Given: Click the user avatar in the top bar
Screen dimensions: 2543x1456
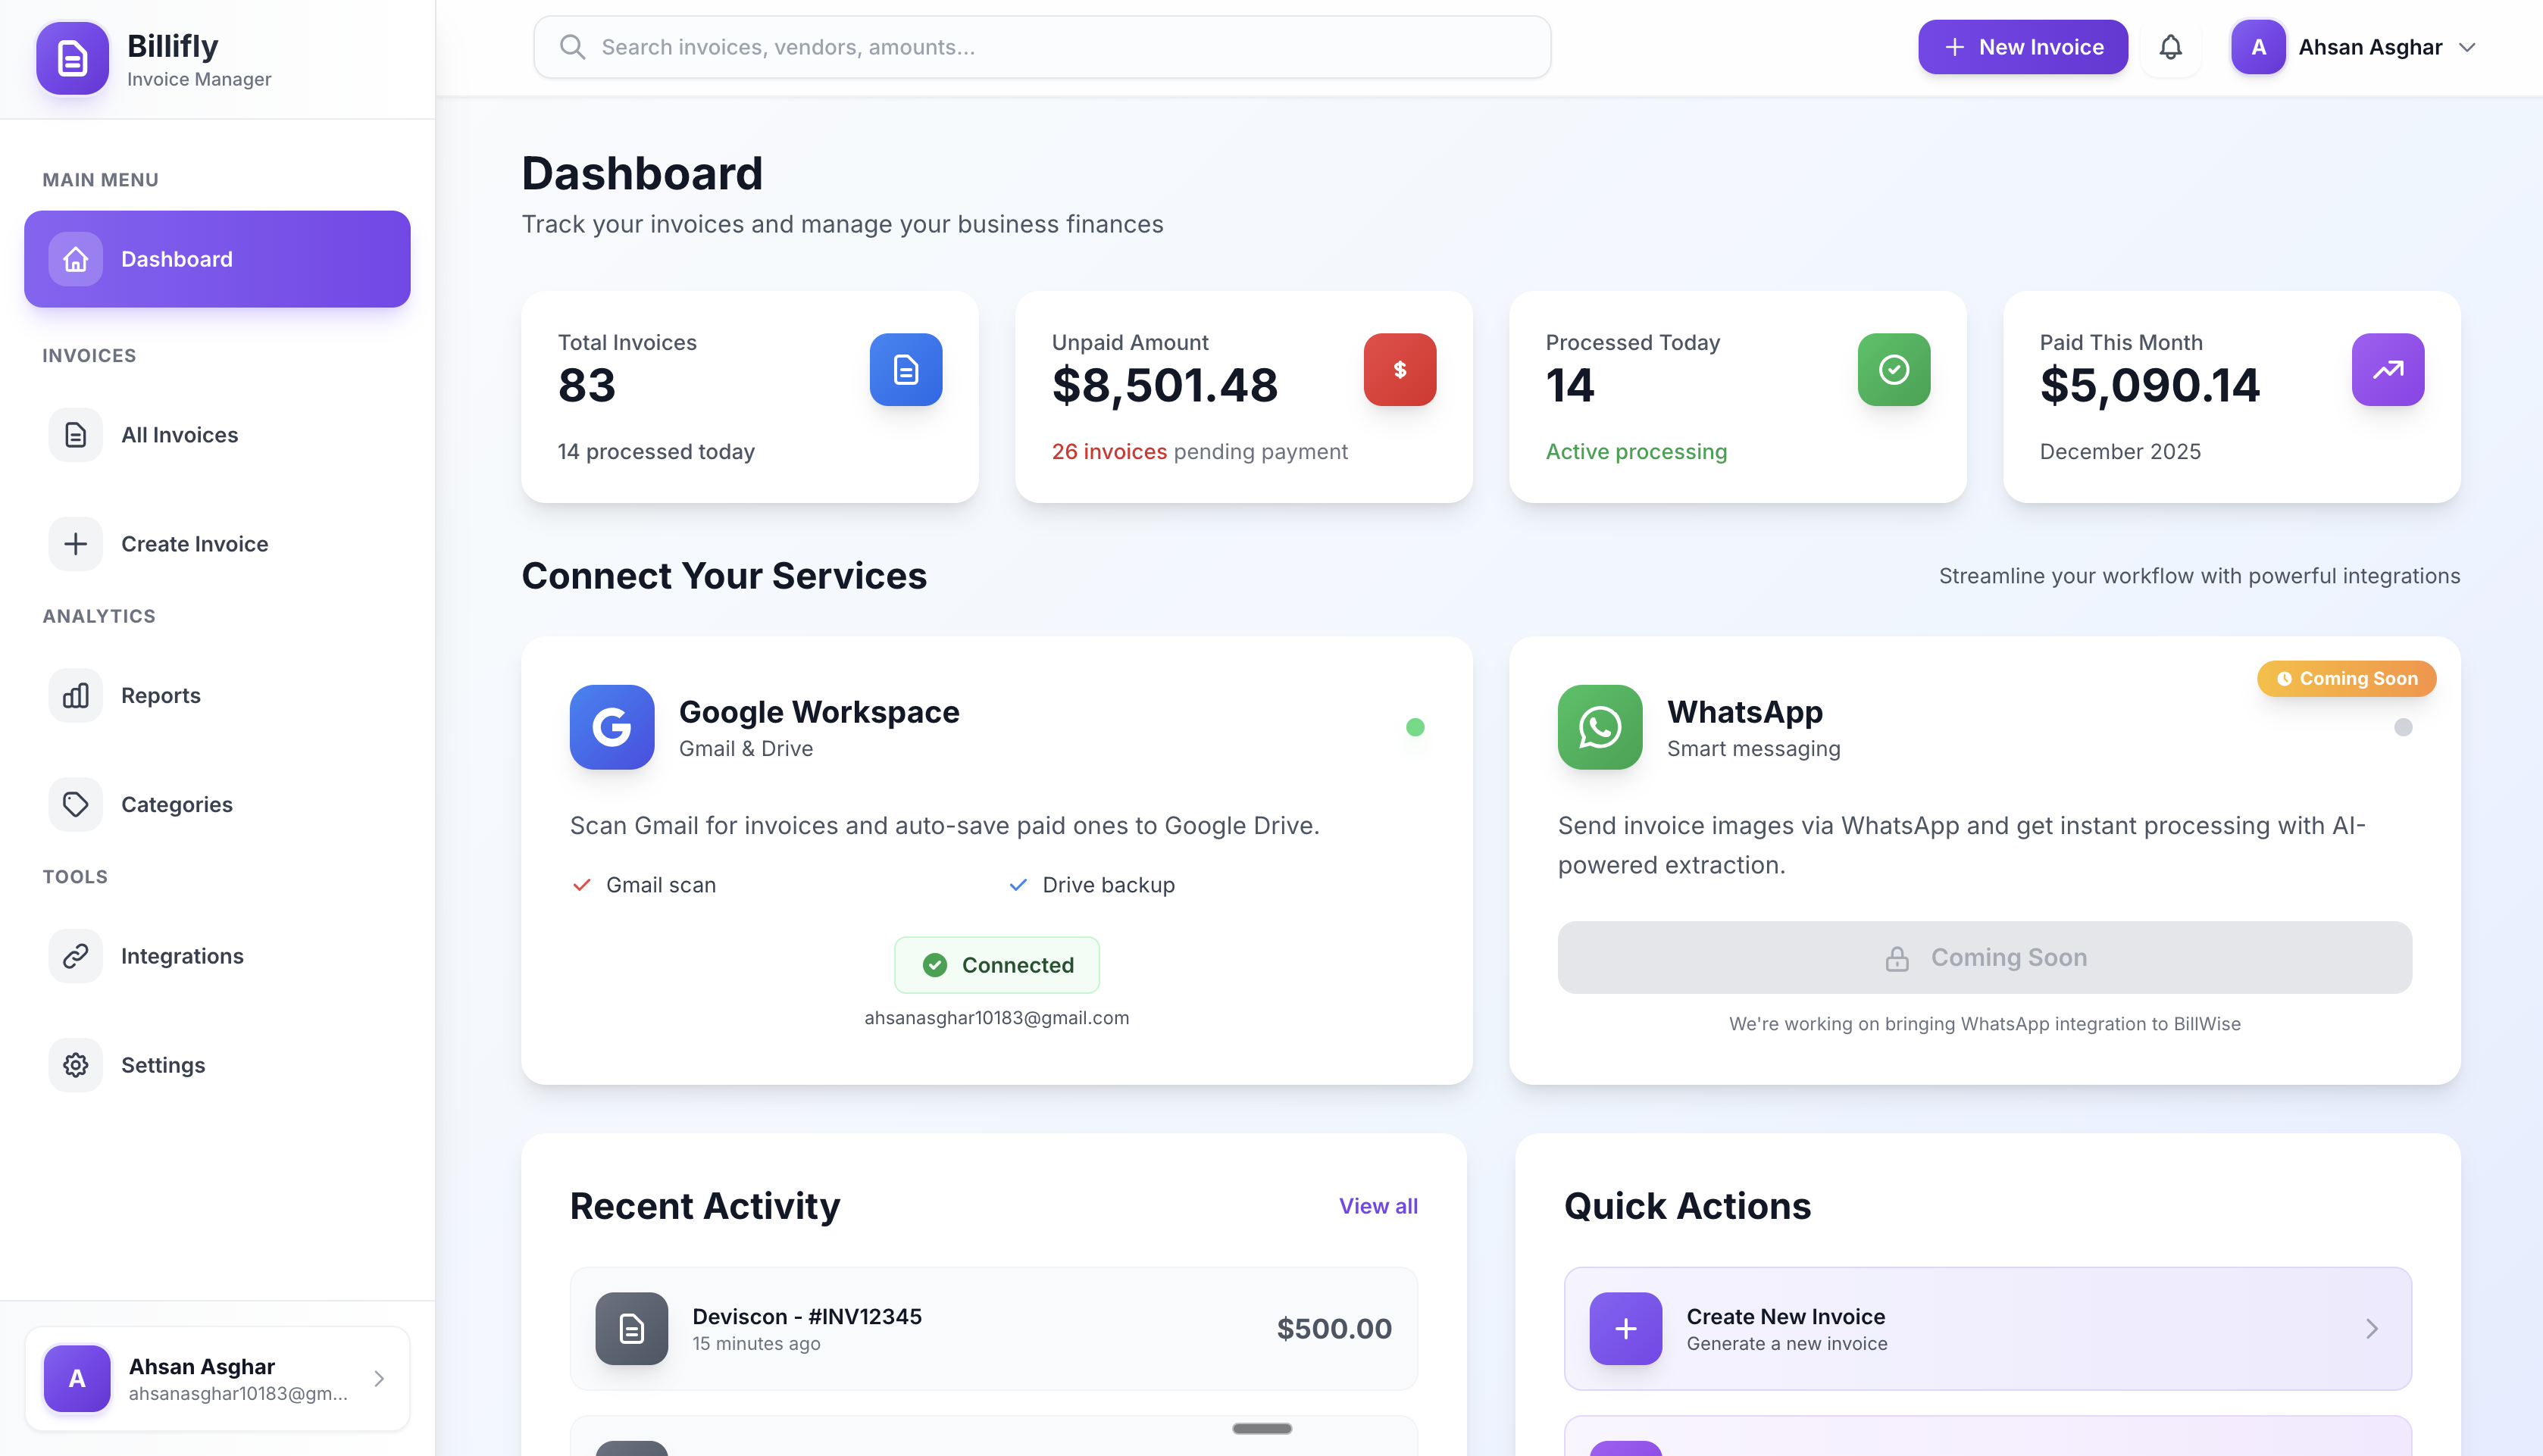Looking at the screenshot, I should pos(2258,47).
